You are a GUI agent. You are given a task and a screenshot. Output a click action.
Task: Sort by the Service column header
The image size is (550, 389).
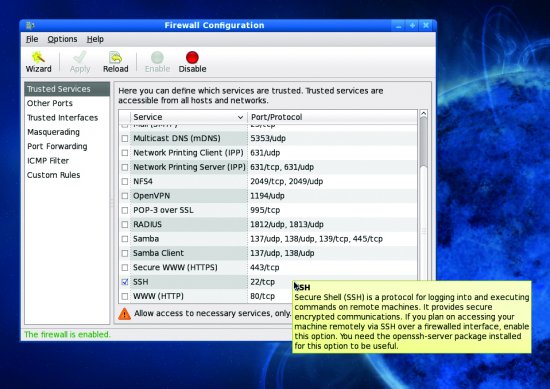coord(188,117)
